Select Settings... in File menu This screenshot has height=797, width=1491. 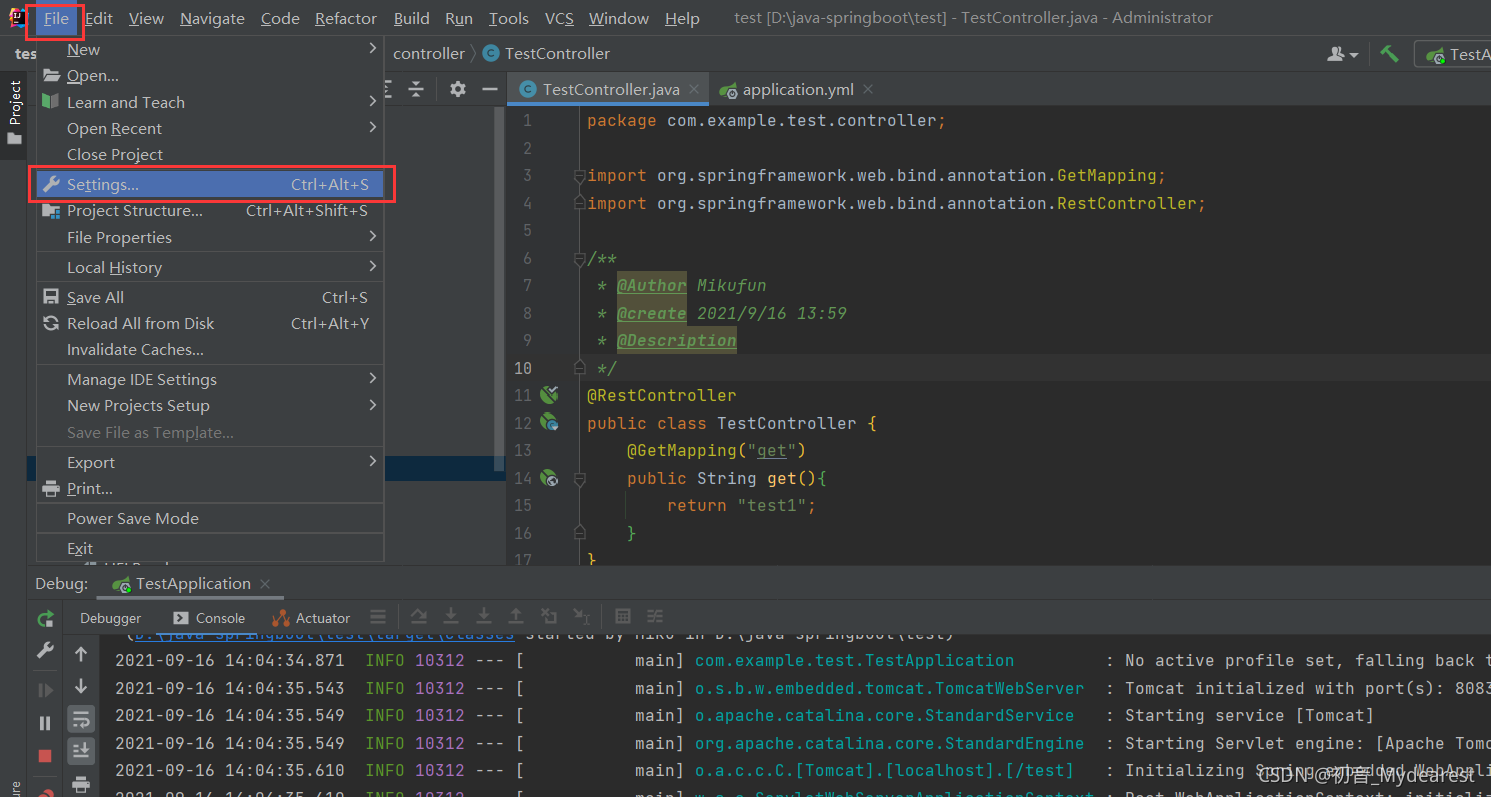[210, 185]
